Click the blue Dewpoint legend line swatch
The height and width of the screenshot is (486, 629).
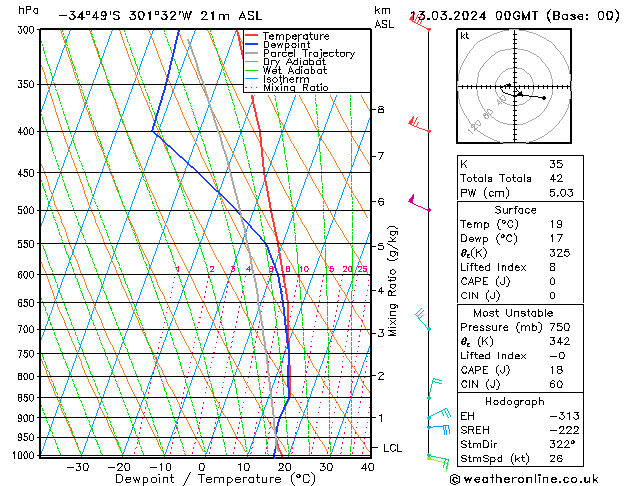[251, 45]
